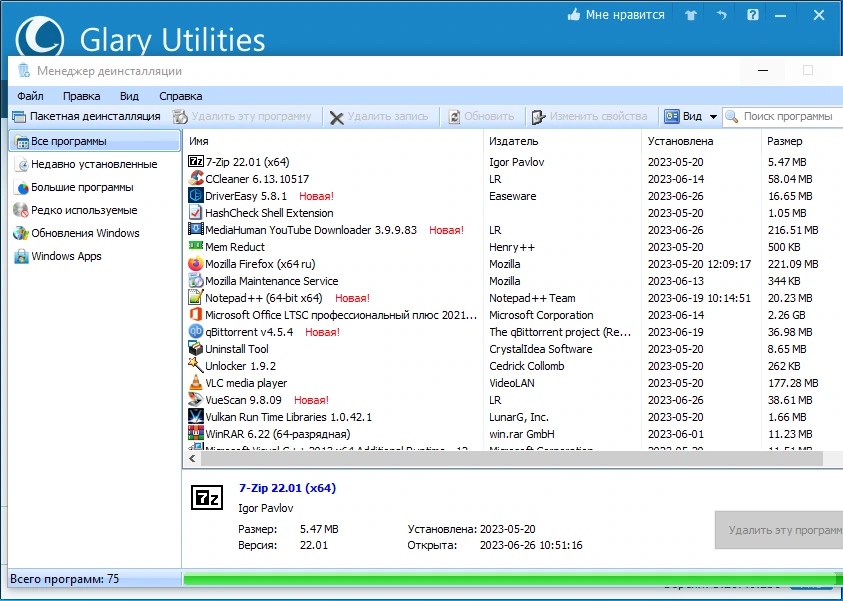
Task: Open the Правка menu
Action: 81,96
